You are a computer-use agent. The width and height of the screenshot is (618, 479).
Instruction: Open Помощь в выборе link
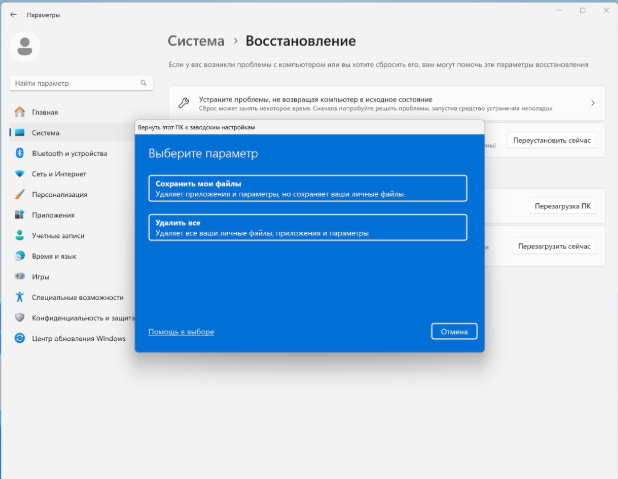click(x=181, y=332)
